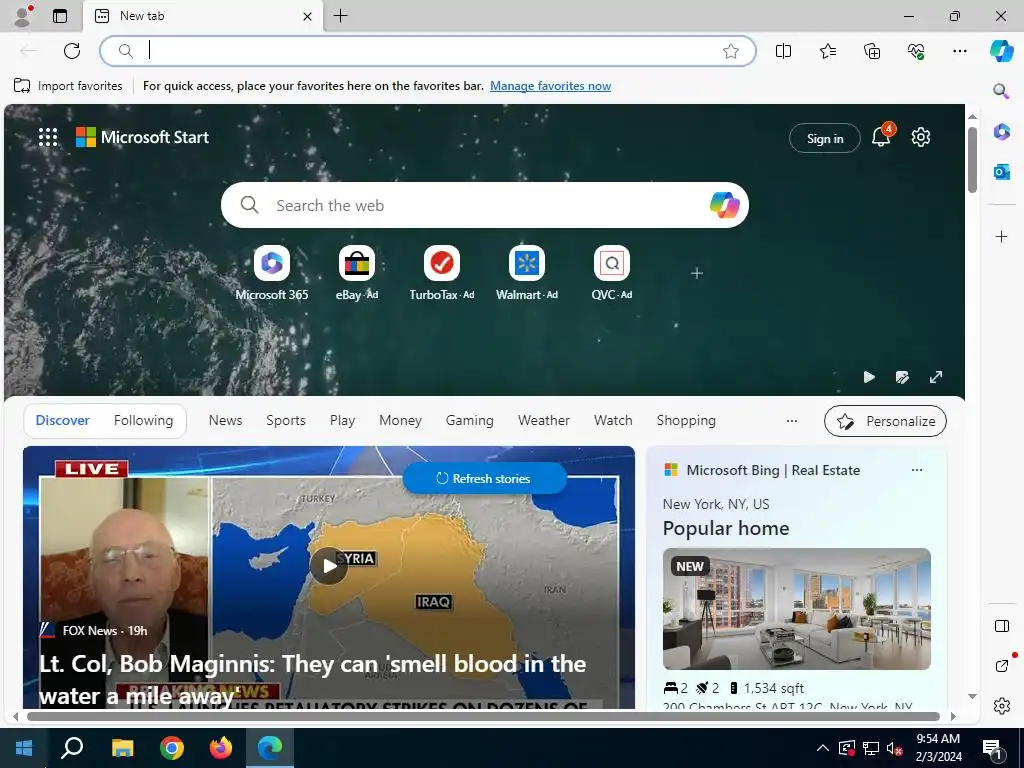The height and width of the screenshot is (768, 1024).
Task: Click the page vertical scrollbar
Action: click(972, 159)
